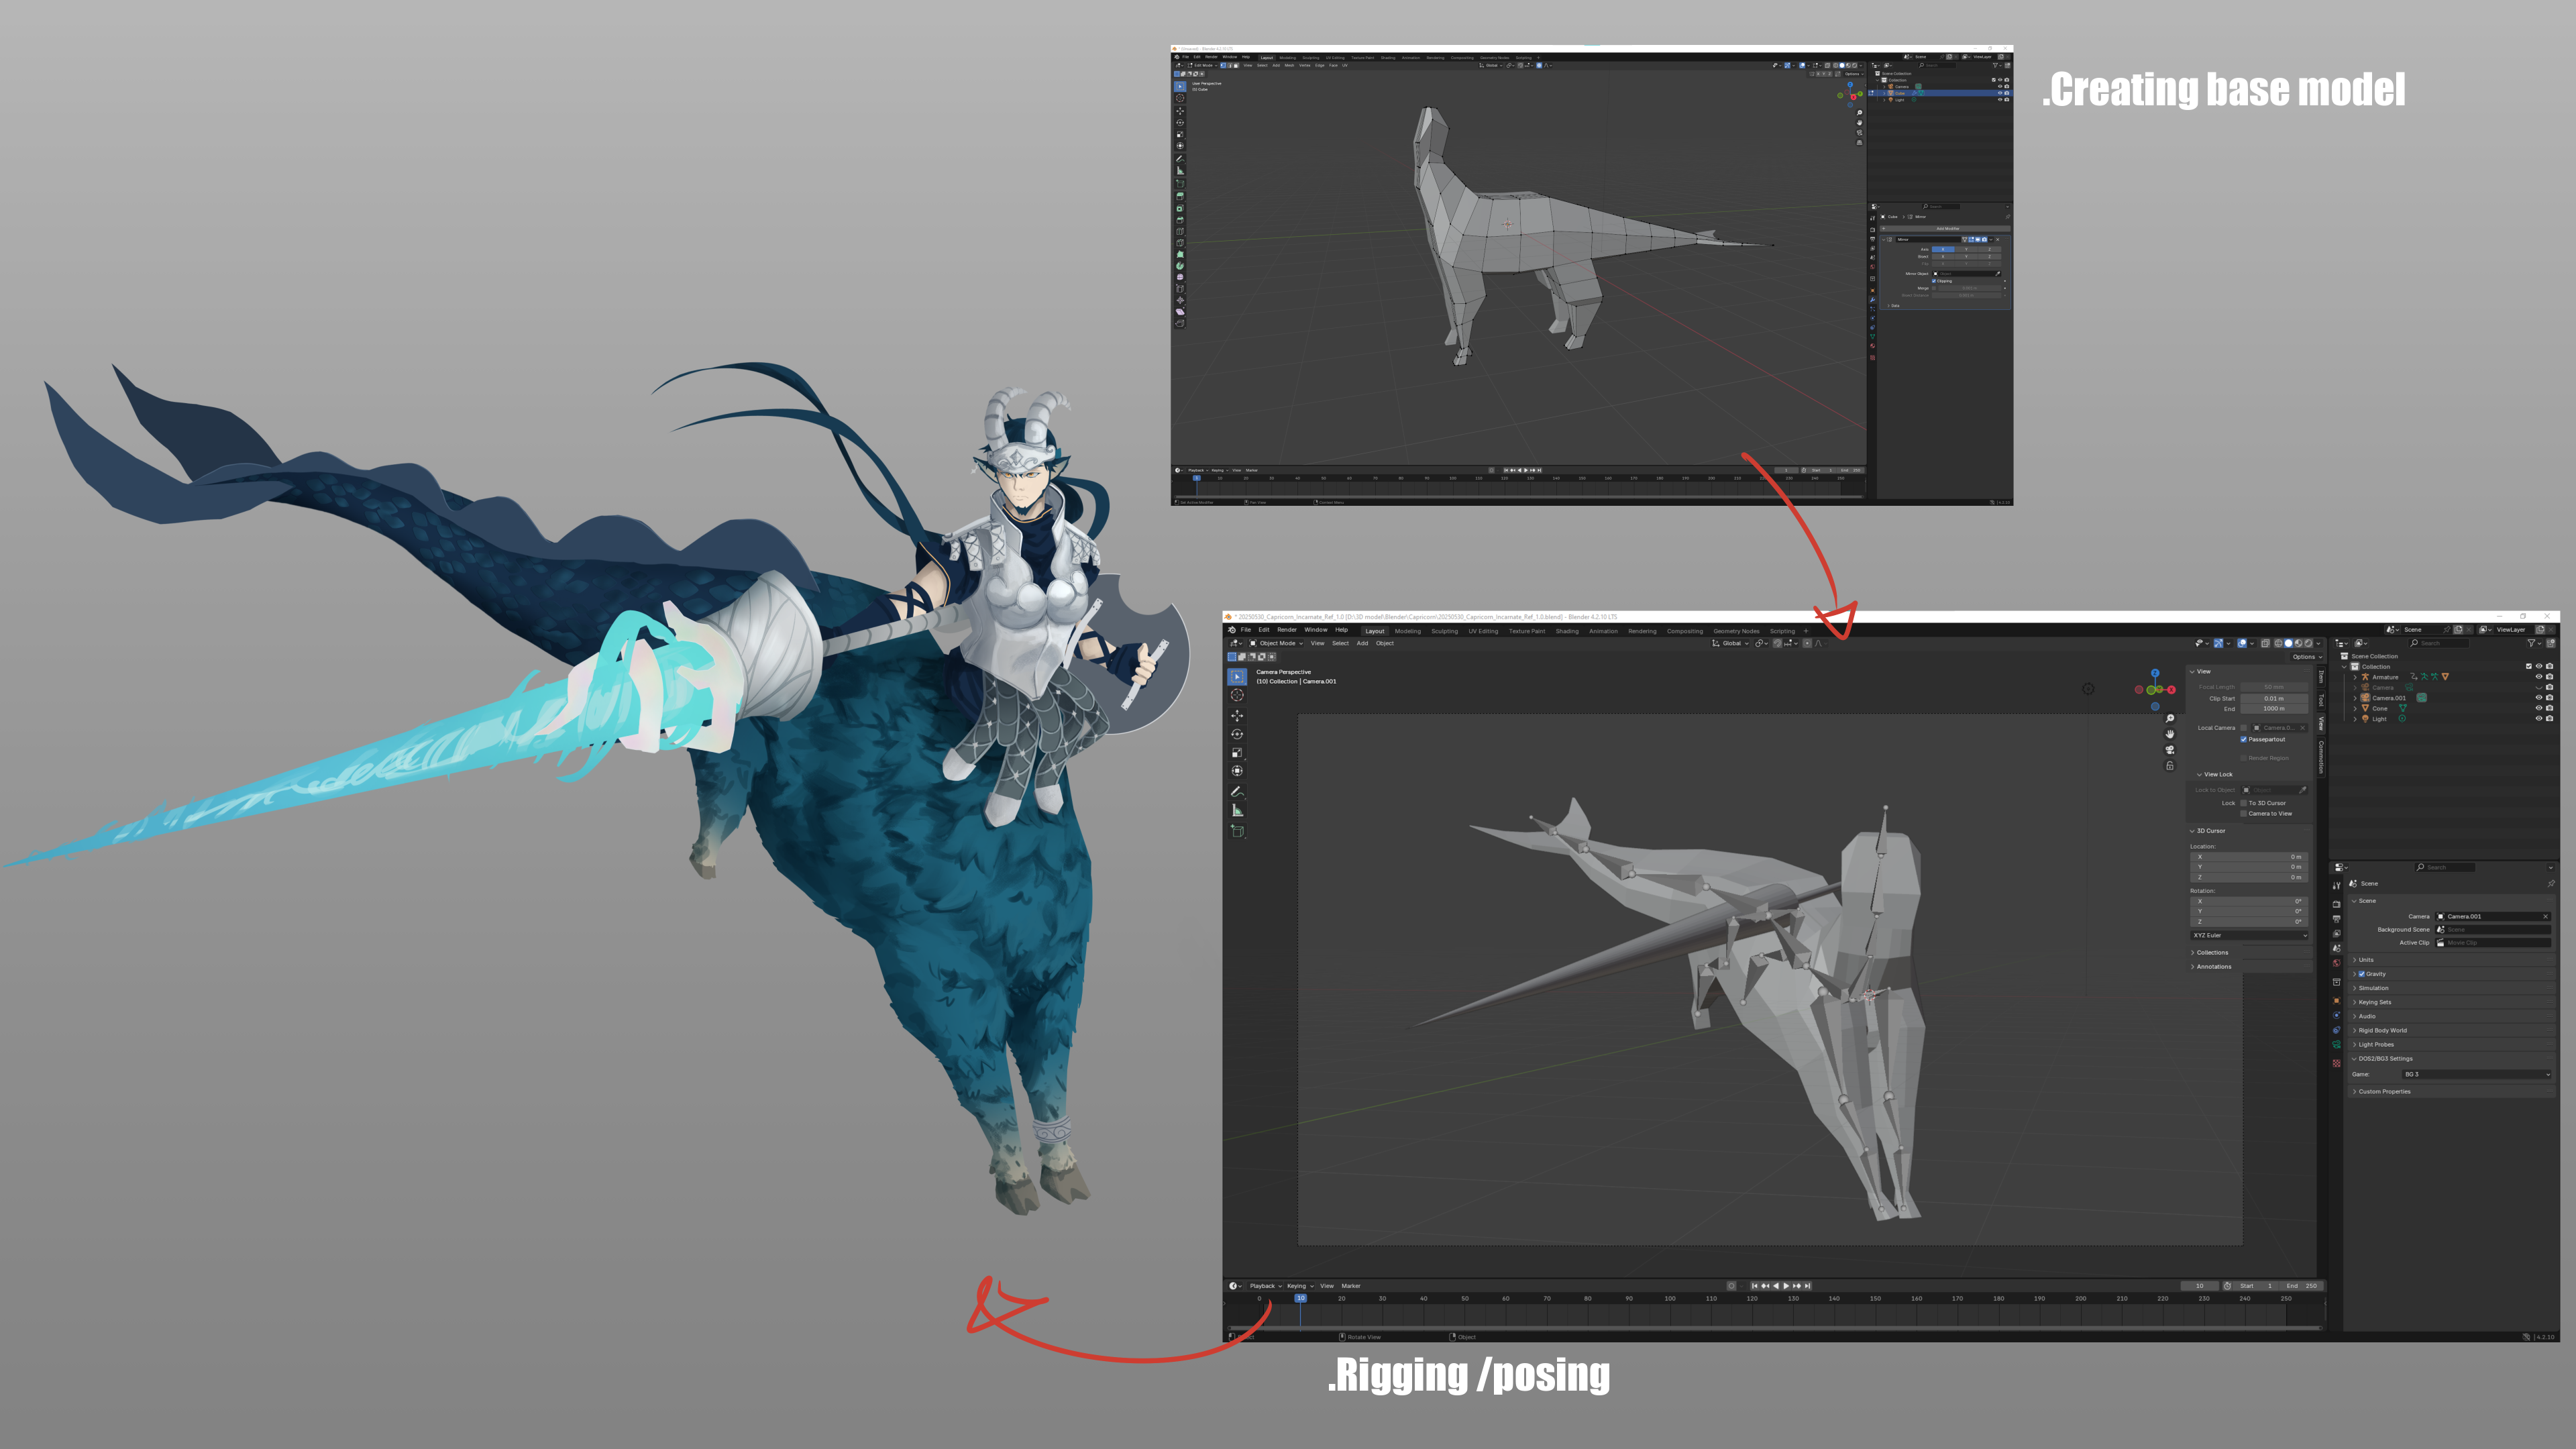Expand the Cone item in the outliner
The image size is (2576, 1449).
tap(2355, 708)
